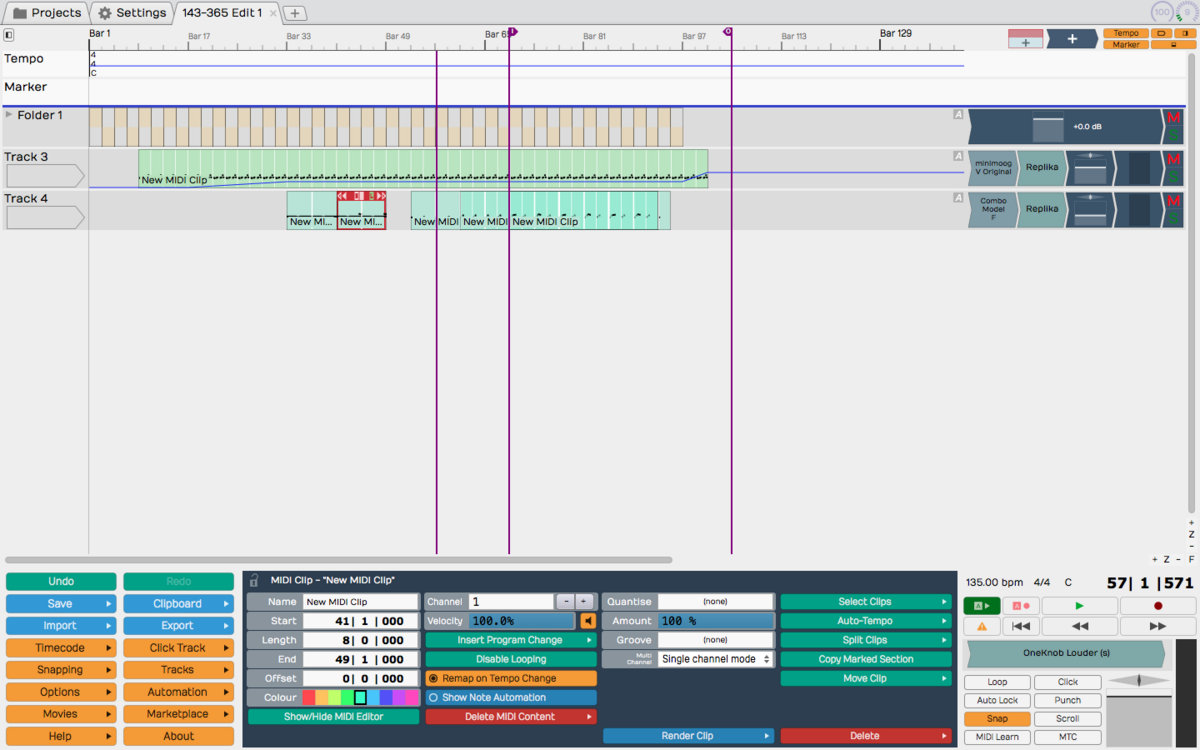The height and width of the screenshot is (750, 1200).
Task: Click the red Record button
Action: click(1158, 606)
